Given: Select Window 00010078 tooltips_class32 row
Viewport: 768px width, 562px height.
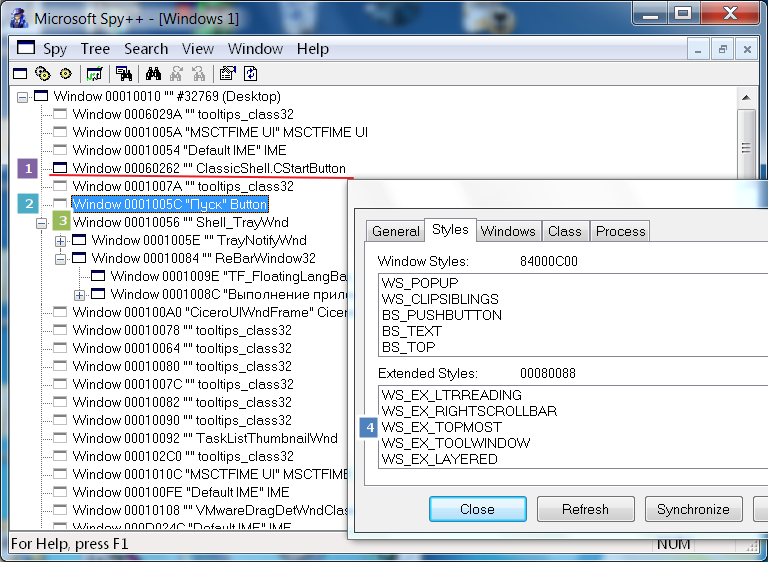Looking at the screenshot, I should [x=182, y=330].
